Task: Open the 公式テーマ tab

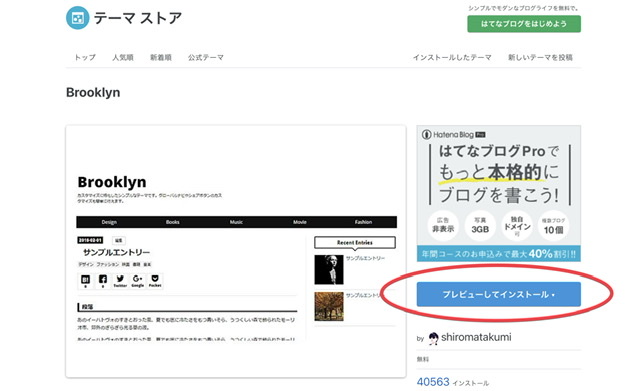Action: click(x=206, y=58)
